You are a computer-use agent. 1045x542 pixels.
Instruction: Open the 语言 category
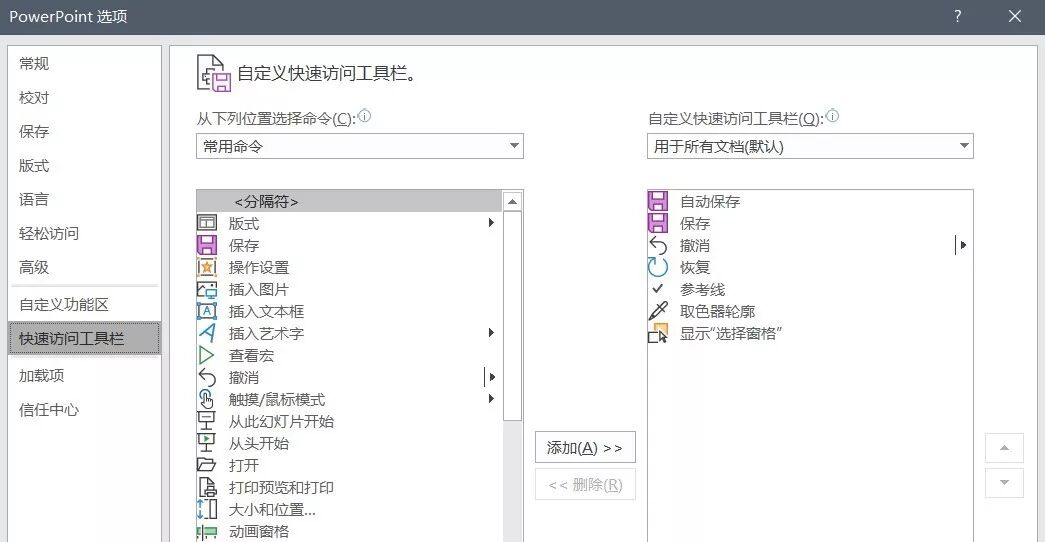click(x=84, y=199)
